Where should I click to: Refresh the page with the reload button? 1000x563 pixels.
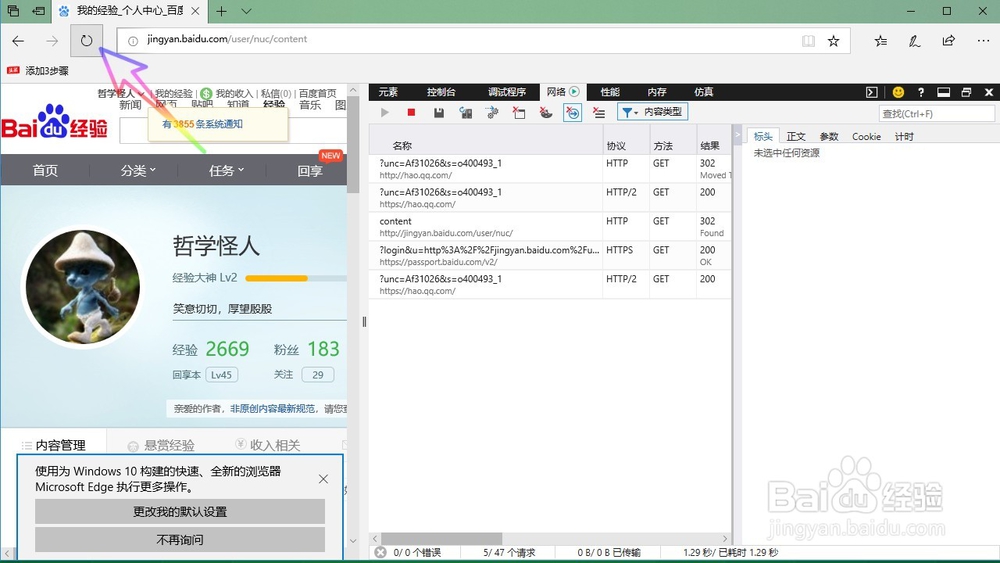86,41
